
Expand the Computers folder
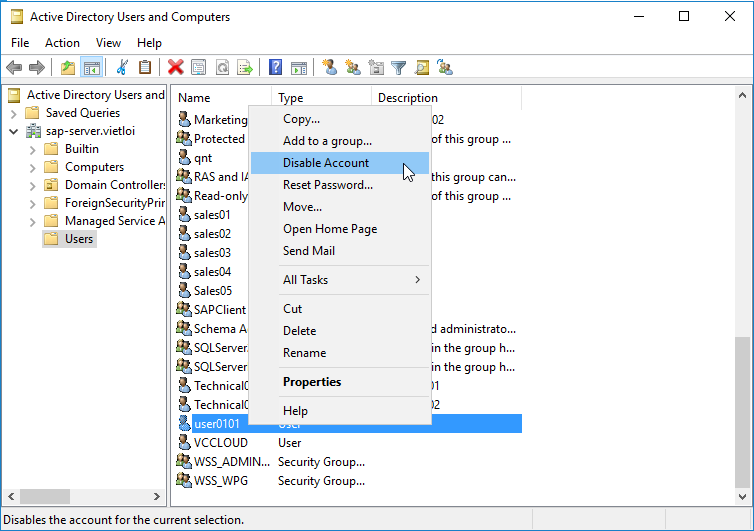(x=32, y=167)
